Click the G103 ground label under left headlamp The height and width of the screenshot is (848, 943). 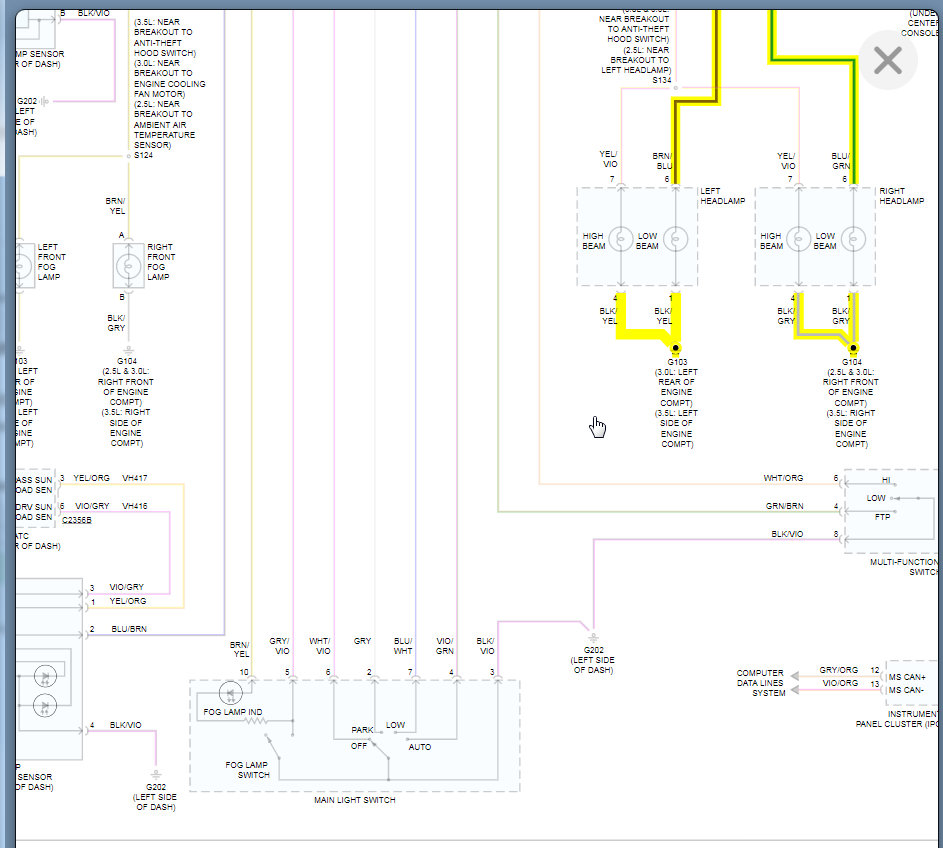pyautogui.click(x=677, y=362)
